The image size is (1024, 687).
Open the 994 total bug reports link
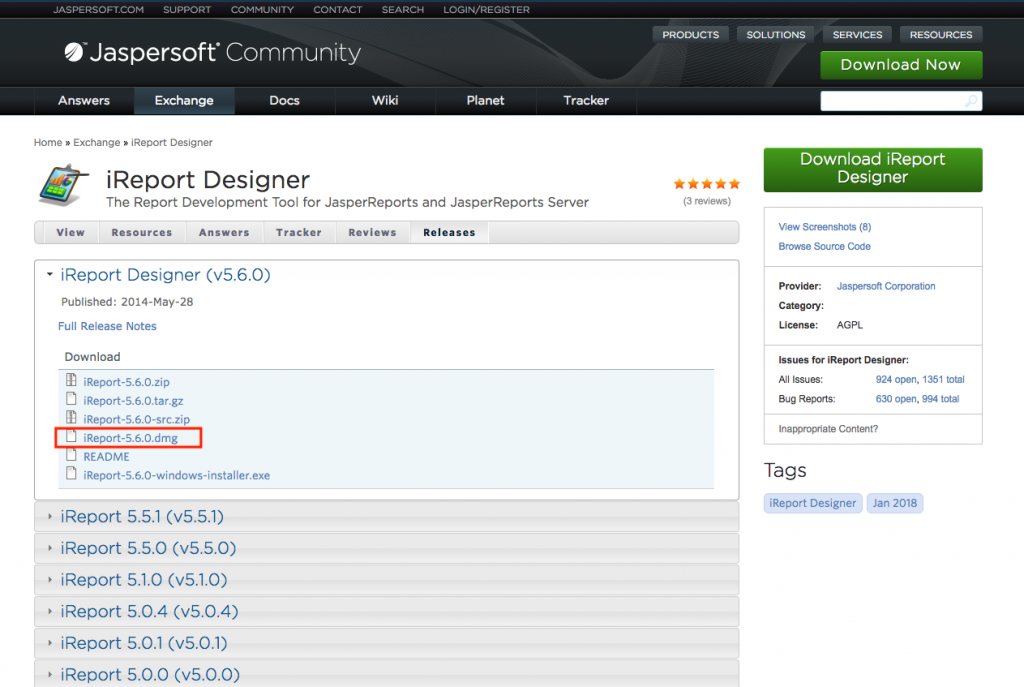[940, 399]
